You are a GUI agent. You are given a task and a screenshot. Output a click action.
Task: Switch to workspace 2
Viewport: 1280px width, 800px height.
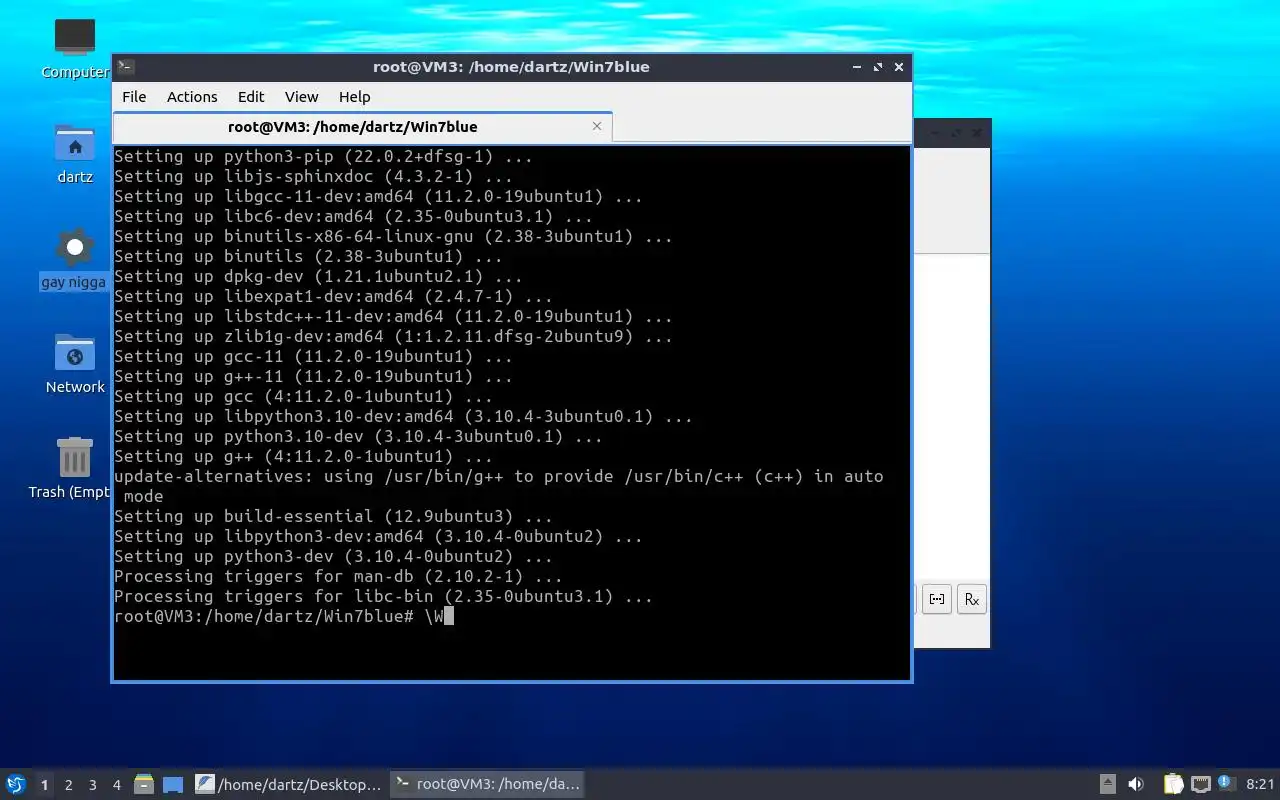[68, 785]
